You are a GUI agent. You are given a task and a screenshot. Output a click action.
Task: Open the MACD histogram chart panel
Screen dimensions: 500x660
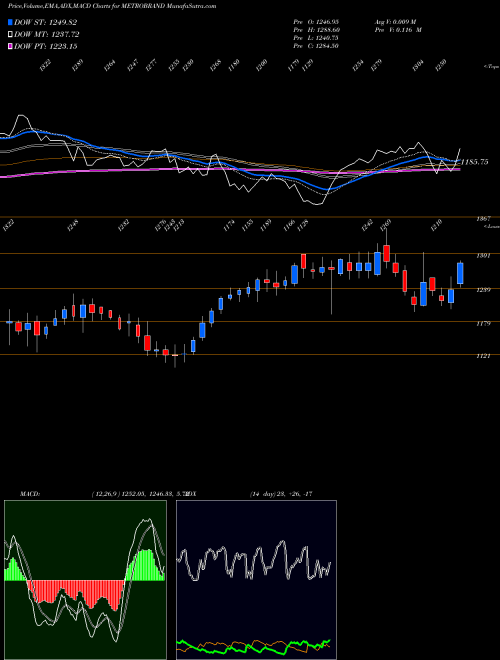(85, 580)
